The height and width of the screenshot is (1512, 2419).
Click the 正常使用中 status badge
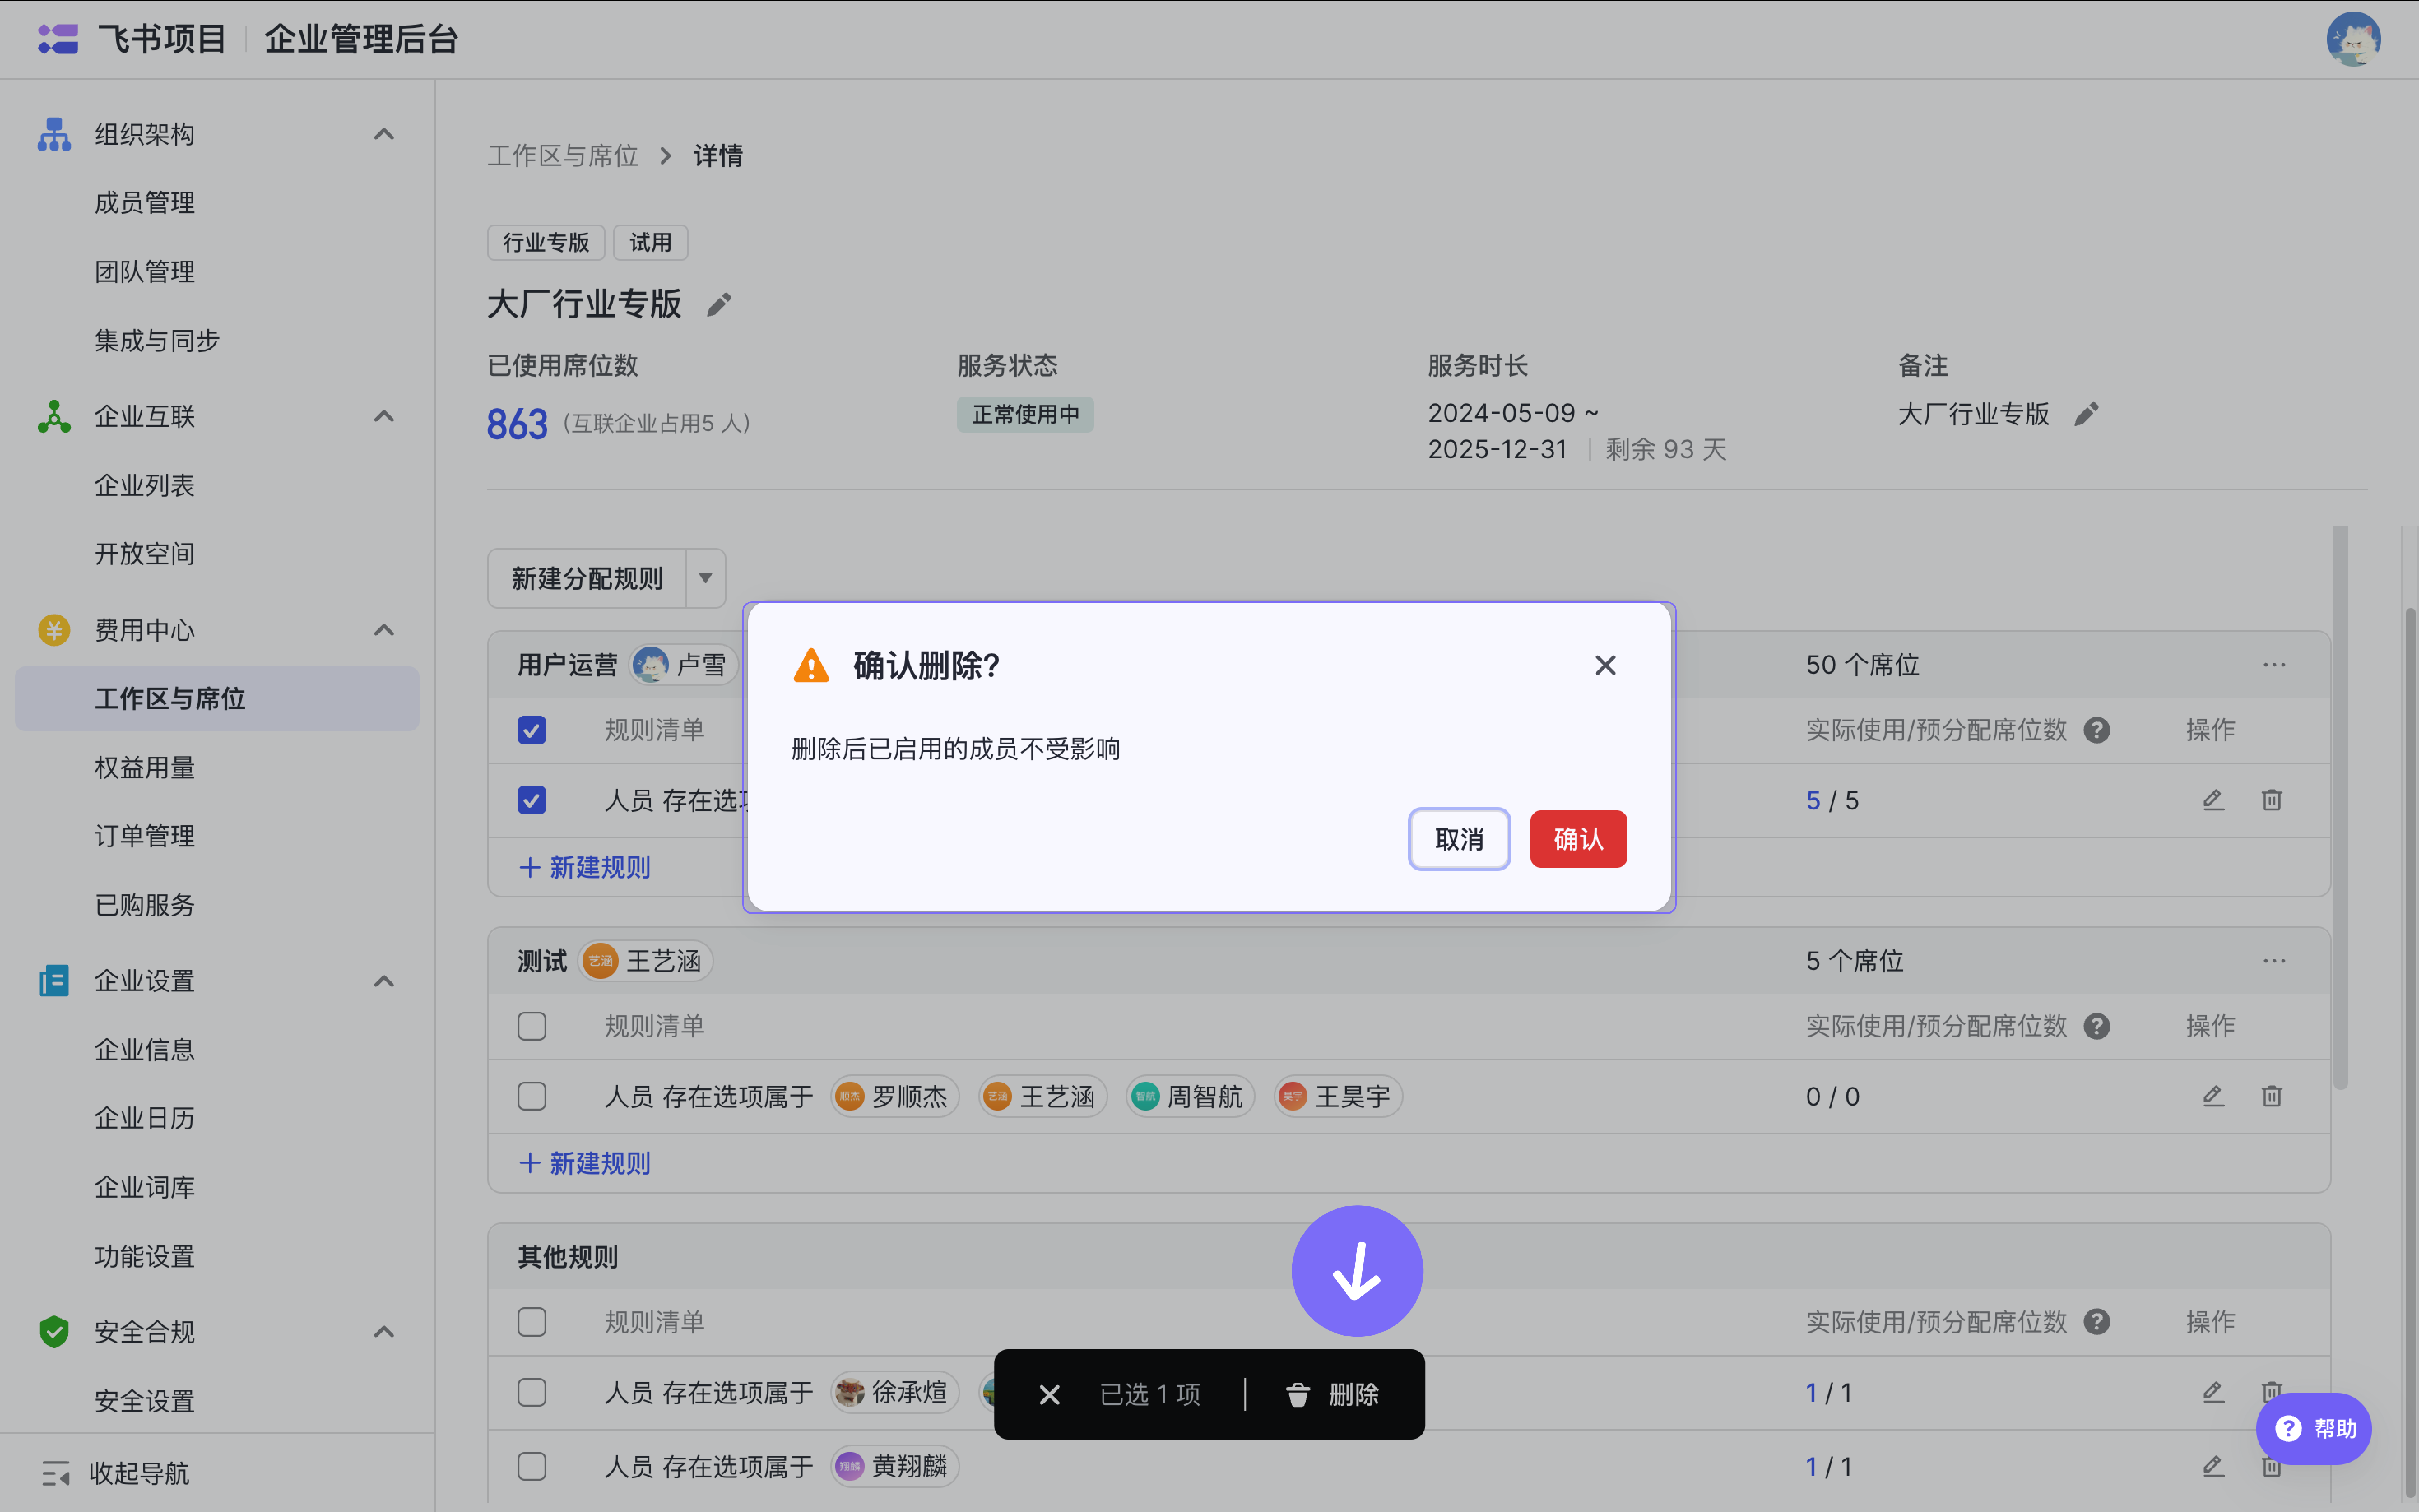[1025, 414]
